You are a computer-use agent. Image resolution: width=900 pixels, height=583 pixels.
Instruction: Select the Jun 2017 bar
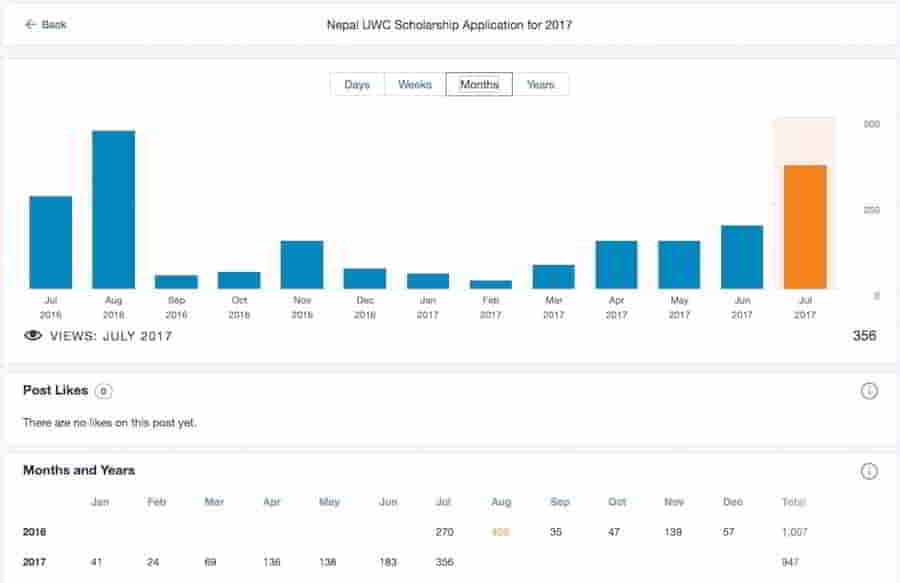point(742,257)
